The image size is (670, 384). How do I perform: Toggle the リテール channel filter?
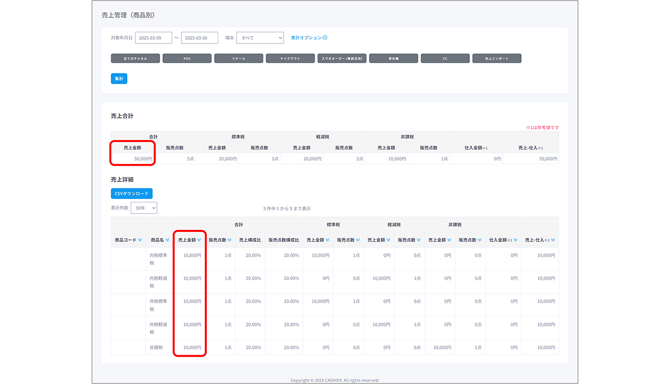pyautogui.click(x=238, y=59)
